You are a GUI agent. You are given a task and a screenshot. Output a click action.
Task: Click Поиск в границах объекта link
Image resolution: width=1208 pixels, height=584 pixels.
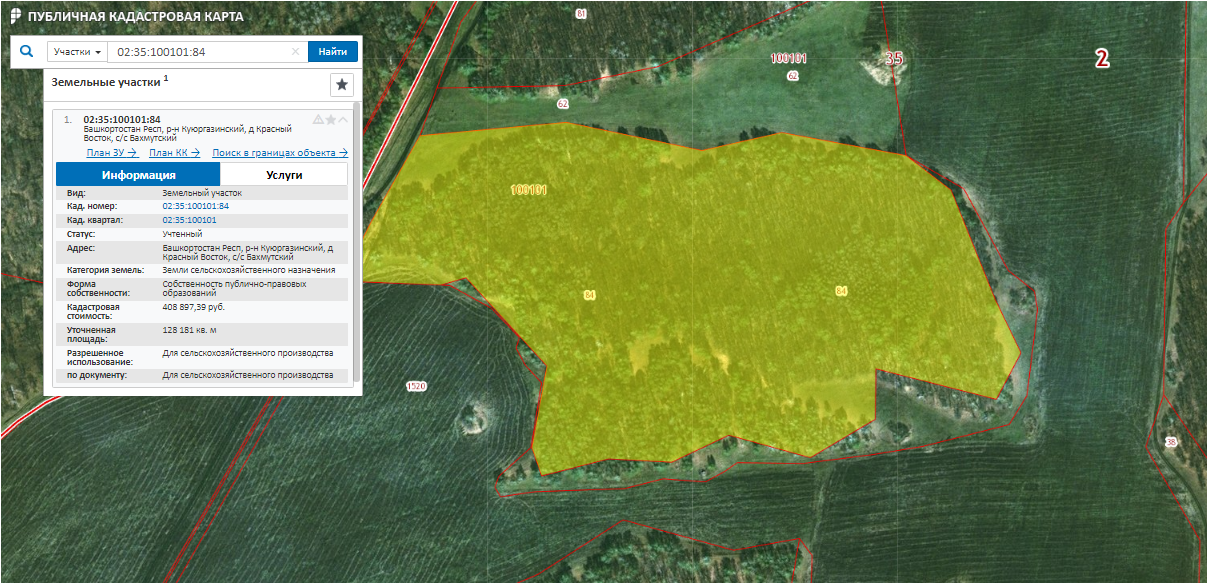(279, 153)
